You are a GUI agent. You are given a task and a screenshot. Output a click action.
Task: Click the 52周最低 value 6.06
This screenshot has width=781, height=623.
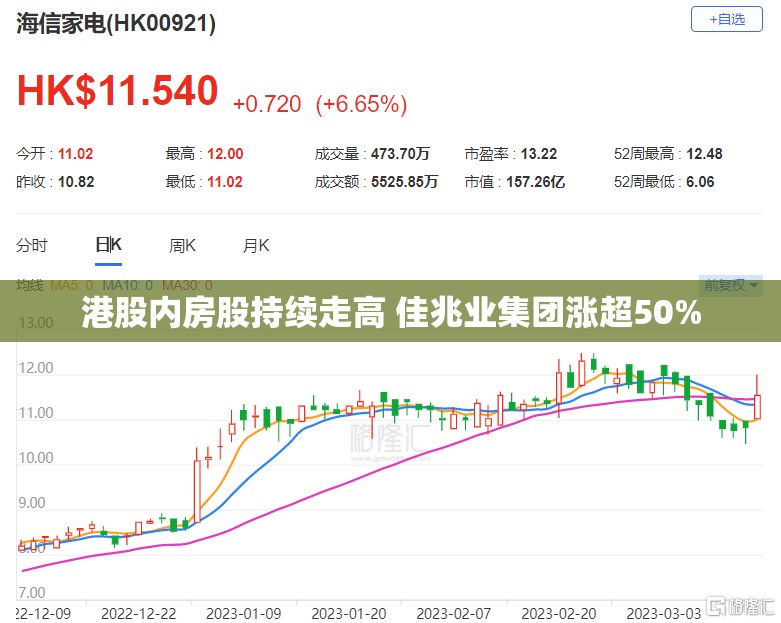tap(700, 181)
